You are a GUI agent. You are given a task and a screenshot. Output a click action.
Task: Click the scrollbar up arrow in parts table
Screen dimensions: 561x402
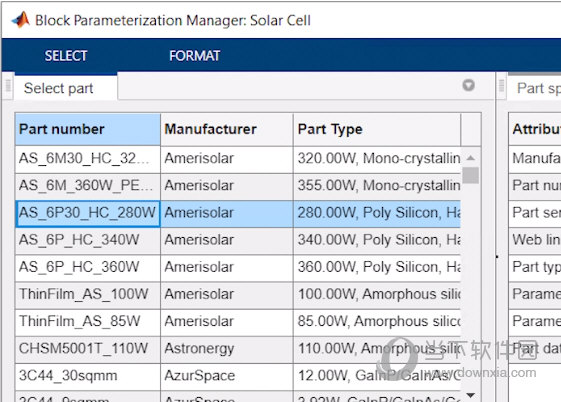click(471, 158)
